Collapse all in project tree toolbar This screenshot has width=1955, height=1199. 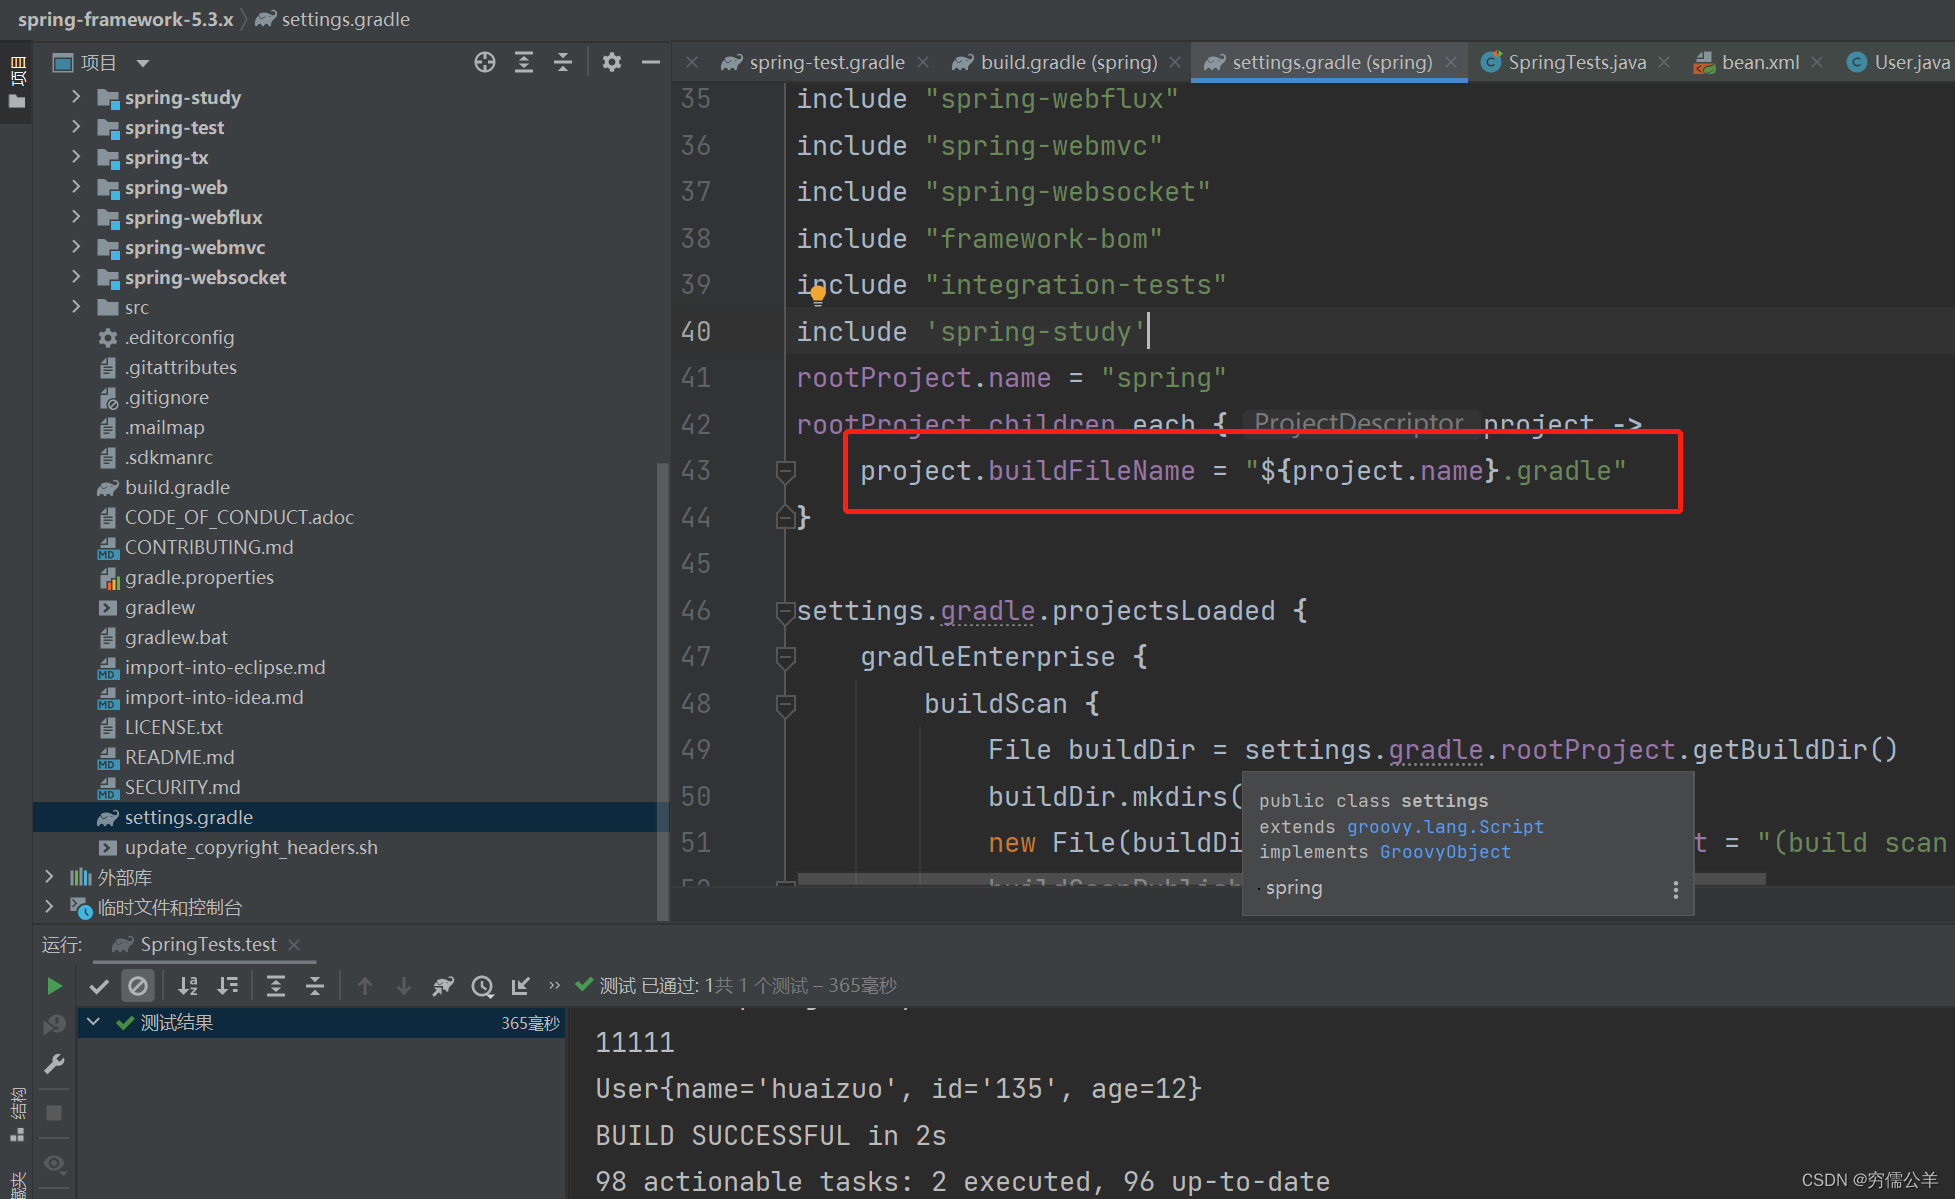(563, 62)
